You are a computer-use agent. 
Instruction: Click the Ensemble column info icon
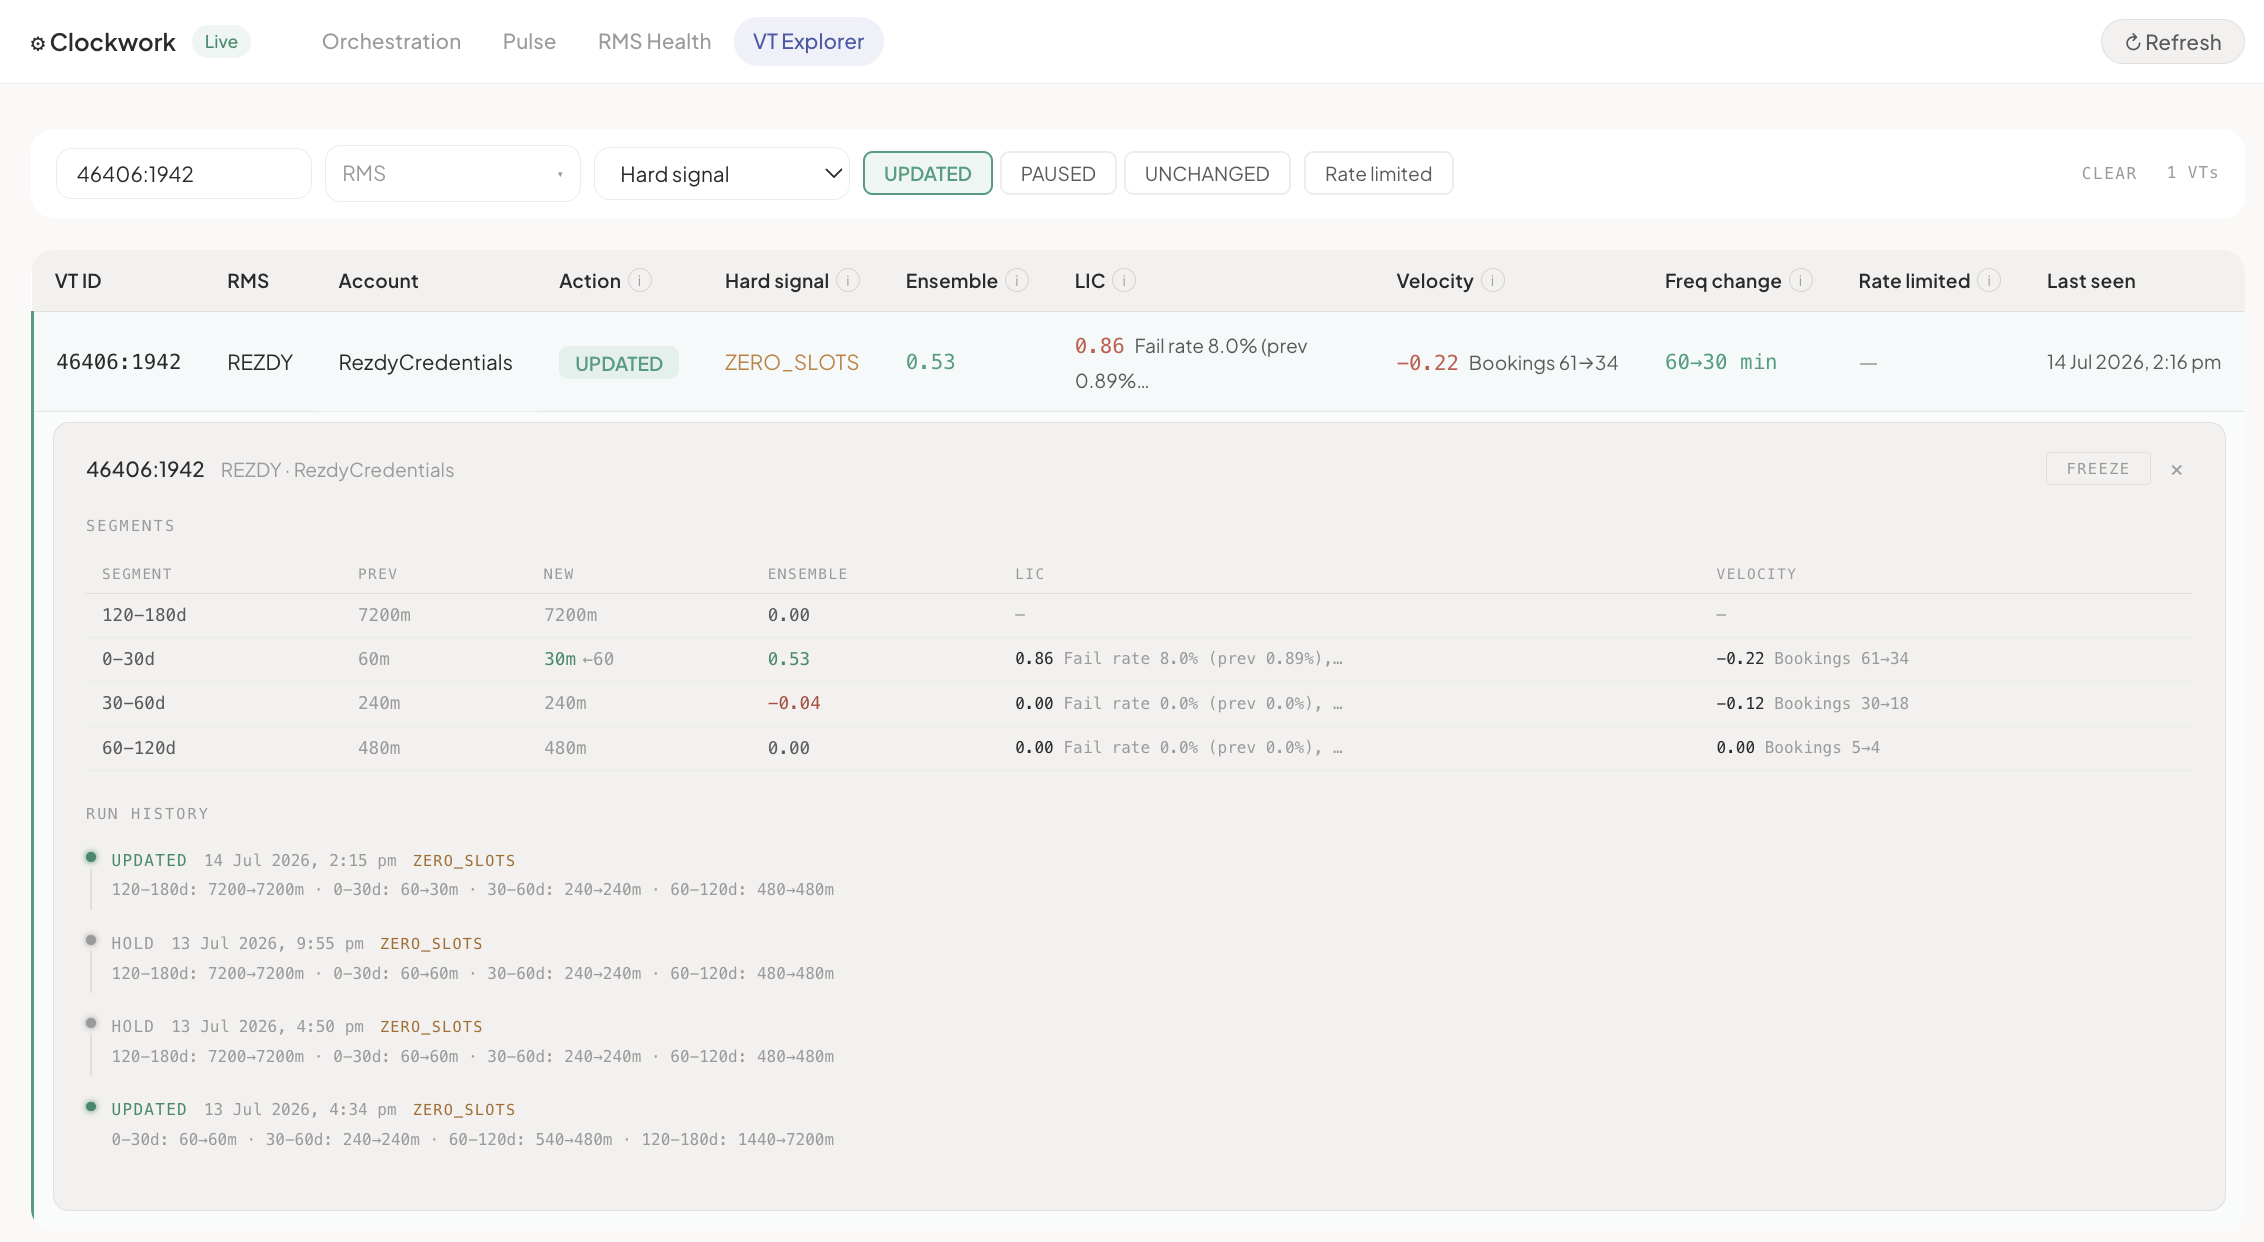(1017, 281)
